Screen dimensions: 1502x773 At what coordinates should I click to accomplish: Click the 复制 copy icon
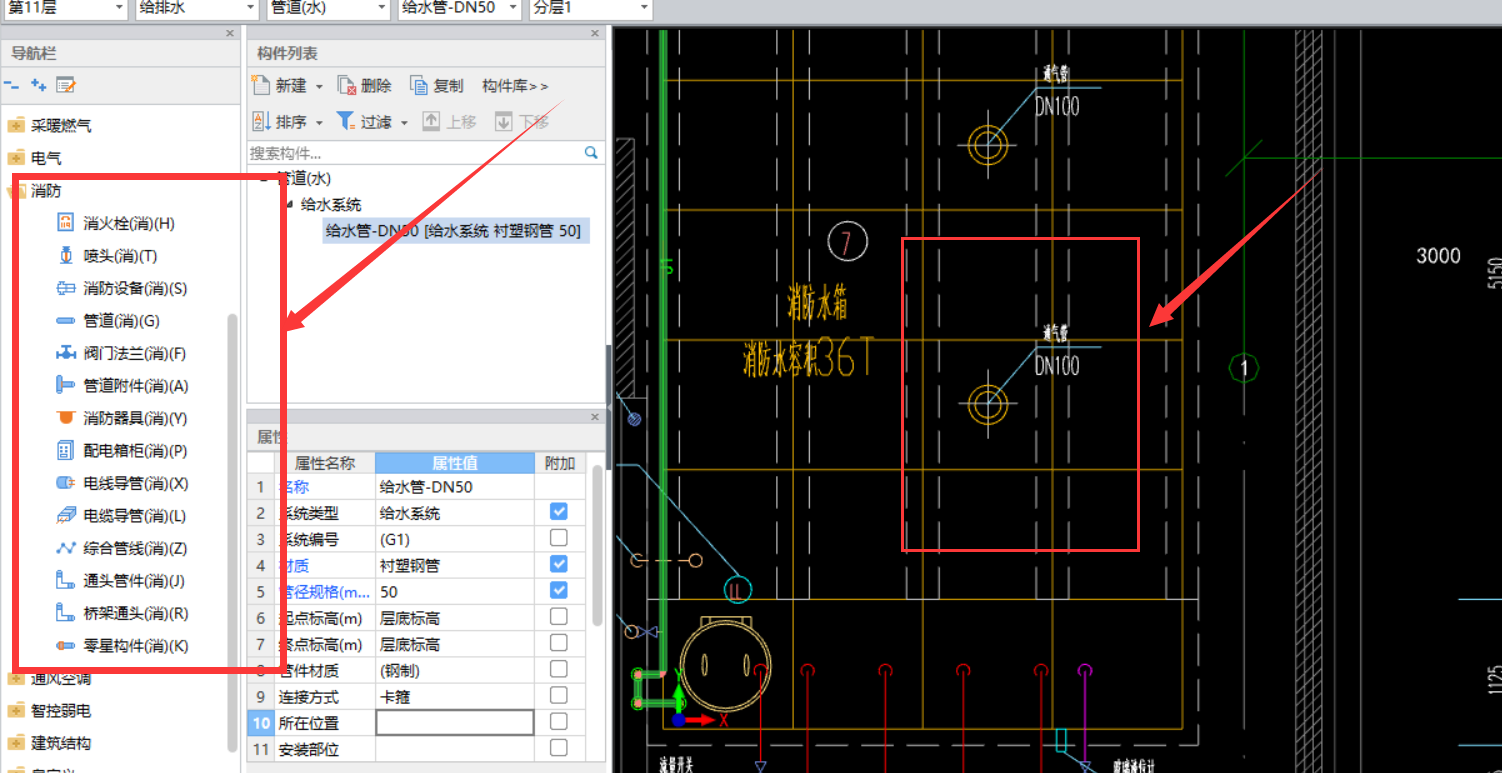click(420, 86)
